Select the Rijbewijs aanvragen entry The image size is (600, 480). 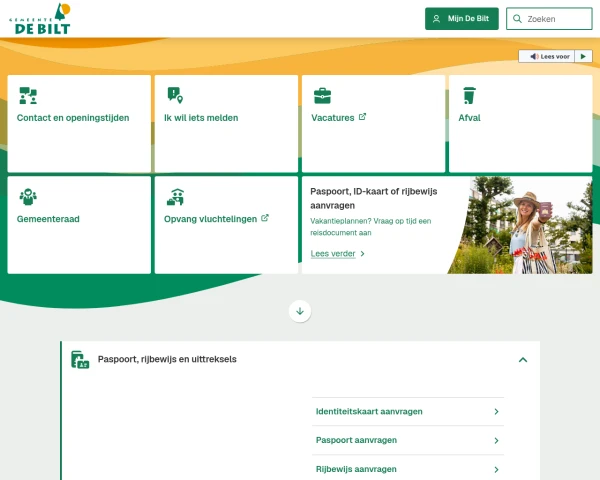[x=408, y=469]
